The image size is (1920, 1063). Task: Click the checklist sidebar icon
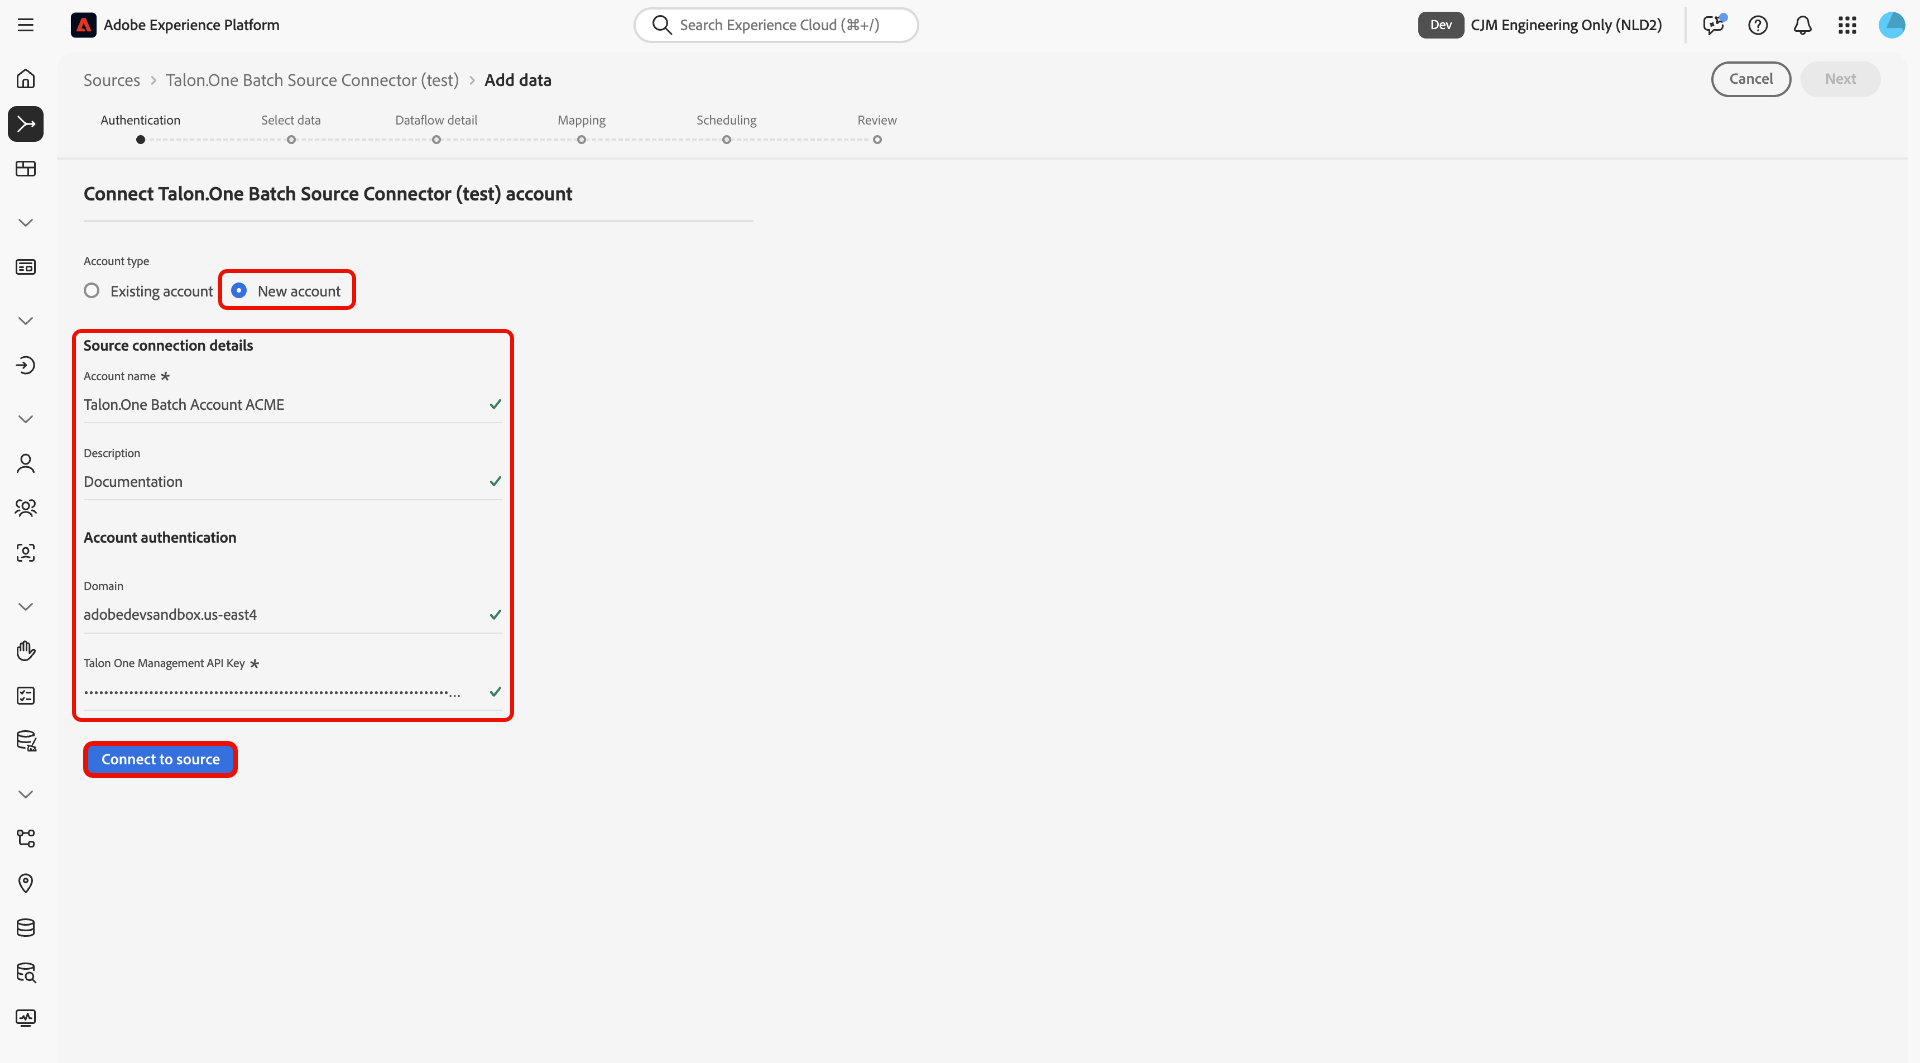point(26,696)
